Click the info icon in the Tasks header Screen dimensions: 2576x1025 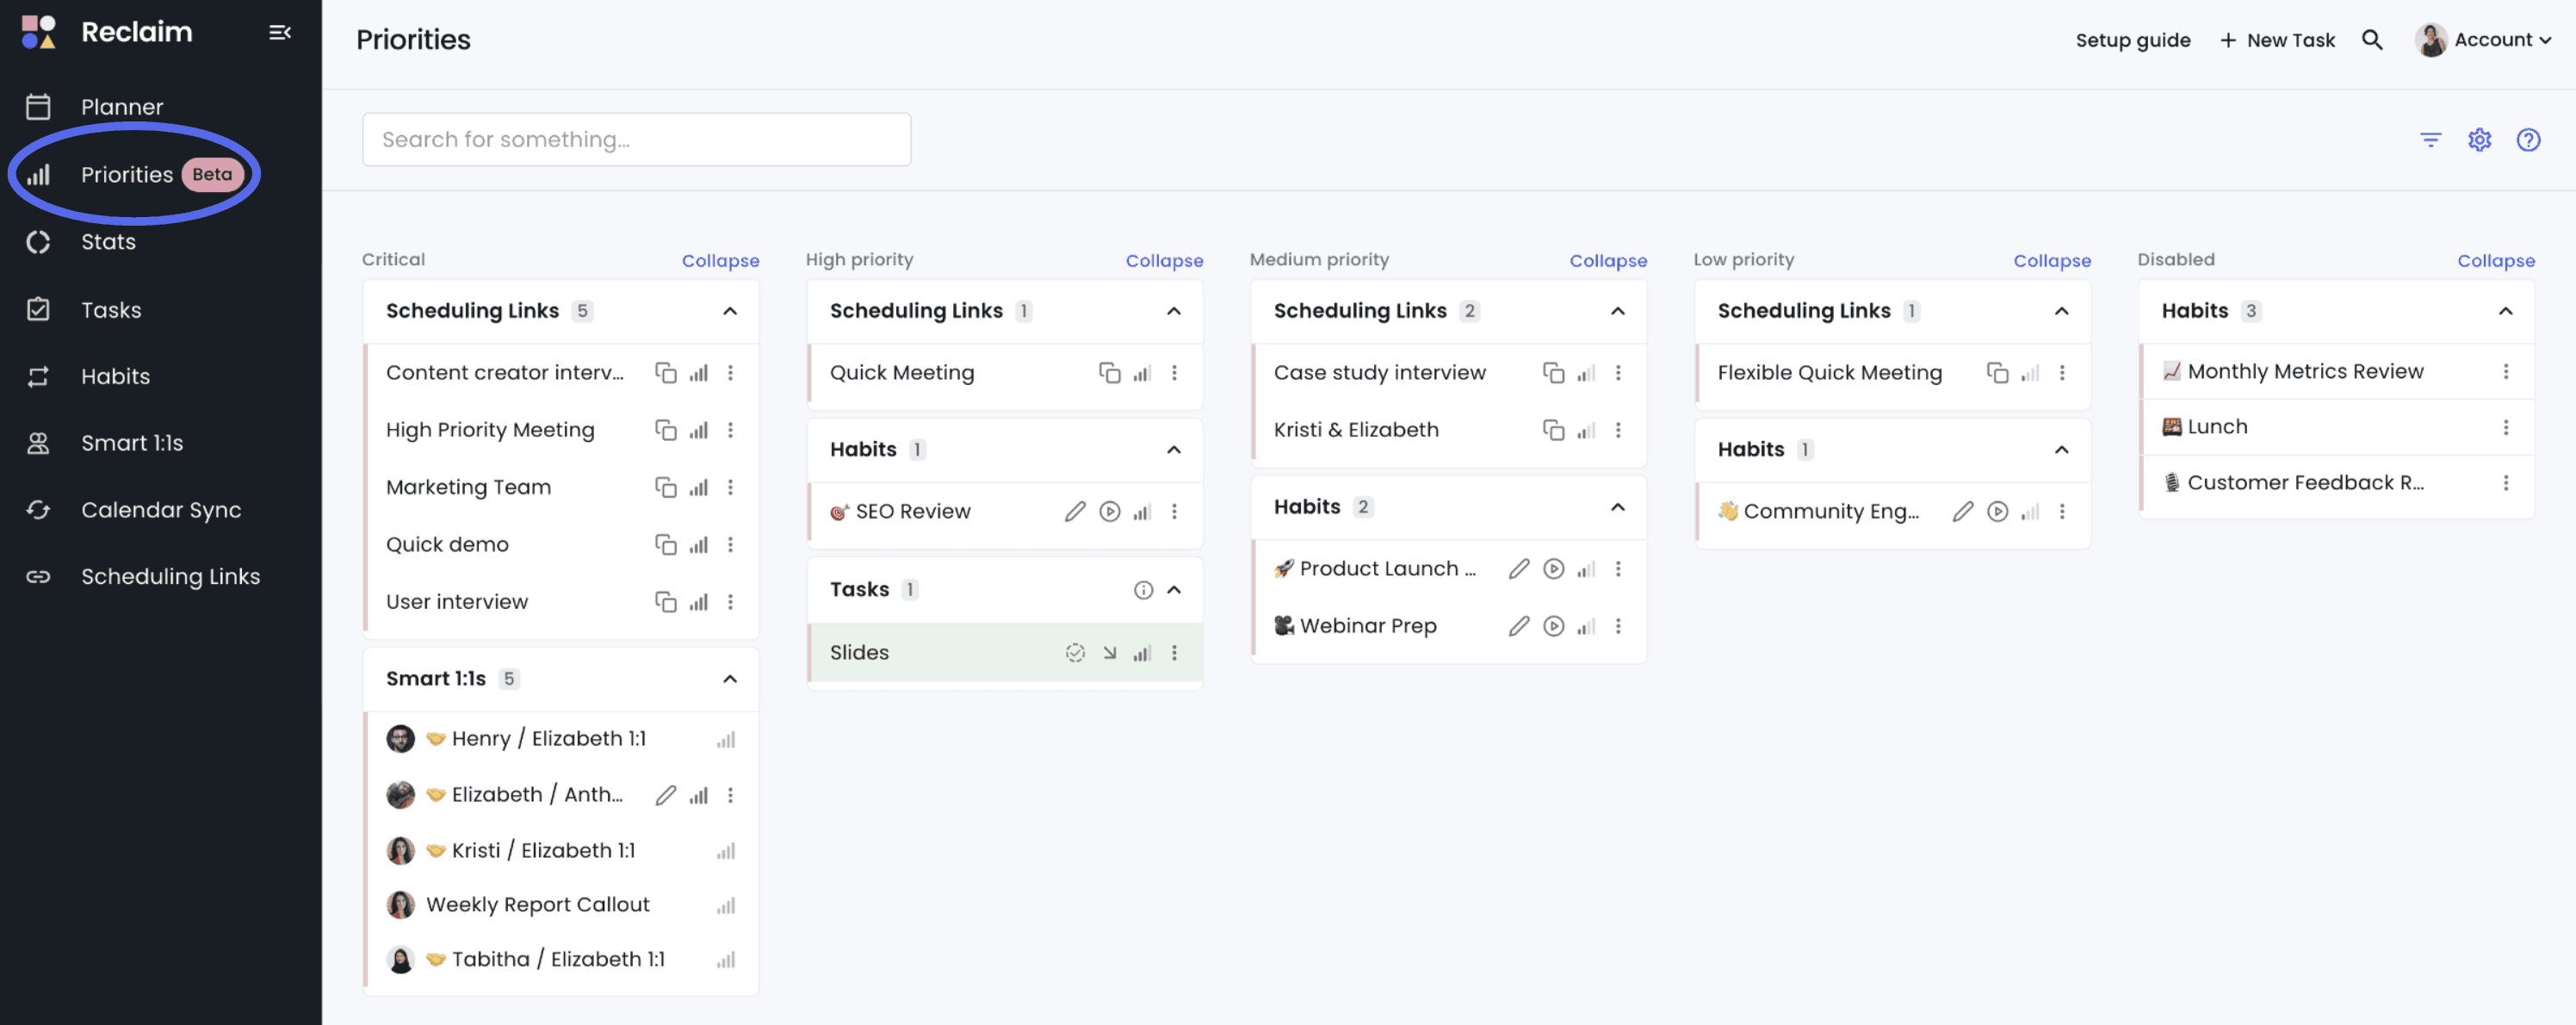pyautogui.click(x=1143, y=590)
